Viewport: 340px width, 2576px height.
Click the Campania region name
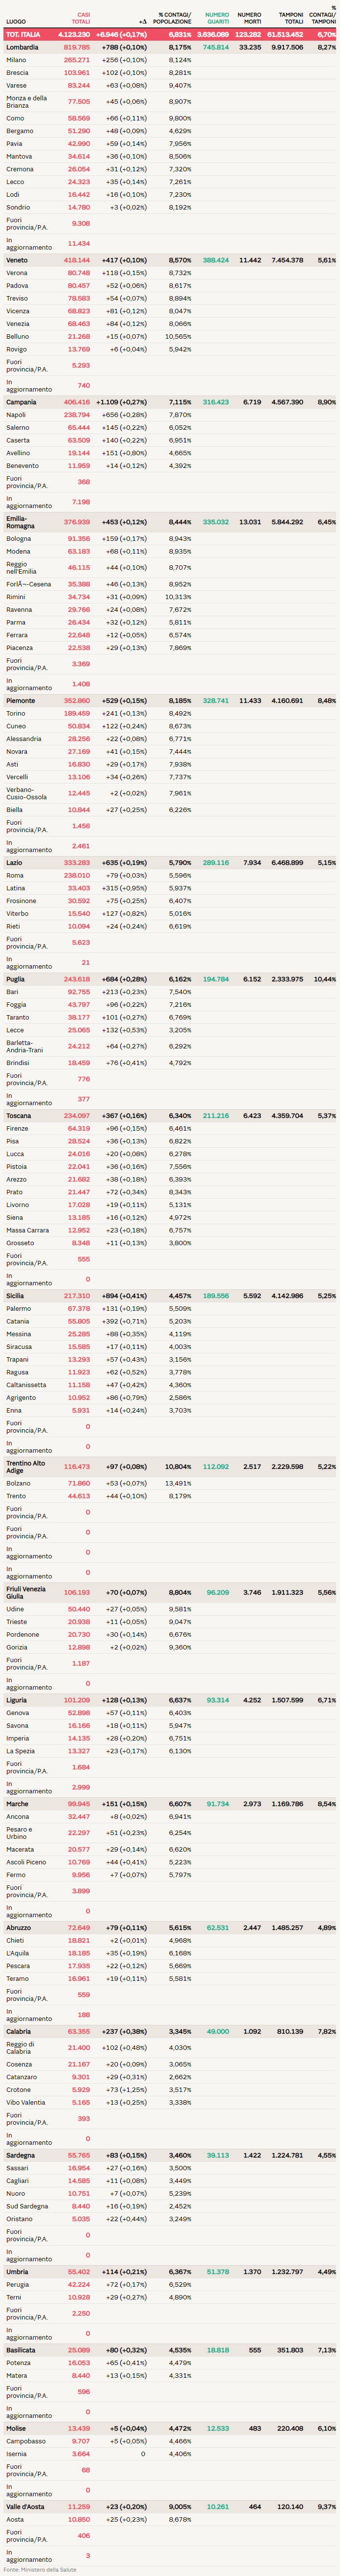point(21,402)
